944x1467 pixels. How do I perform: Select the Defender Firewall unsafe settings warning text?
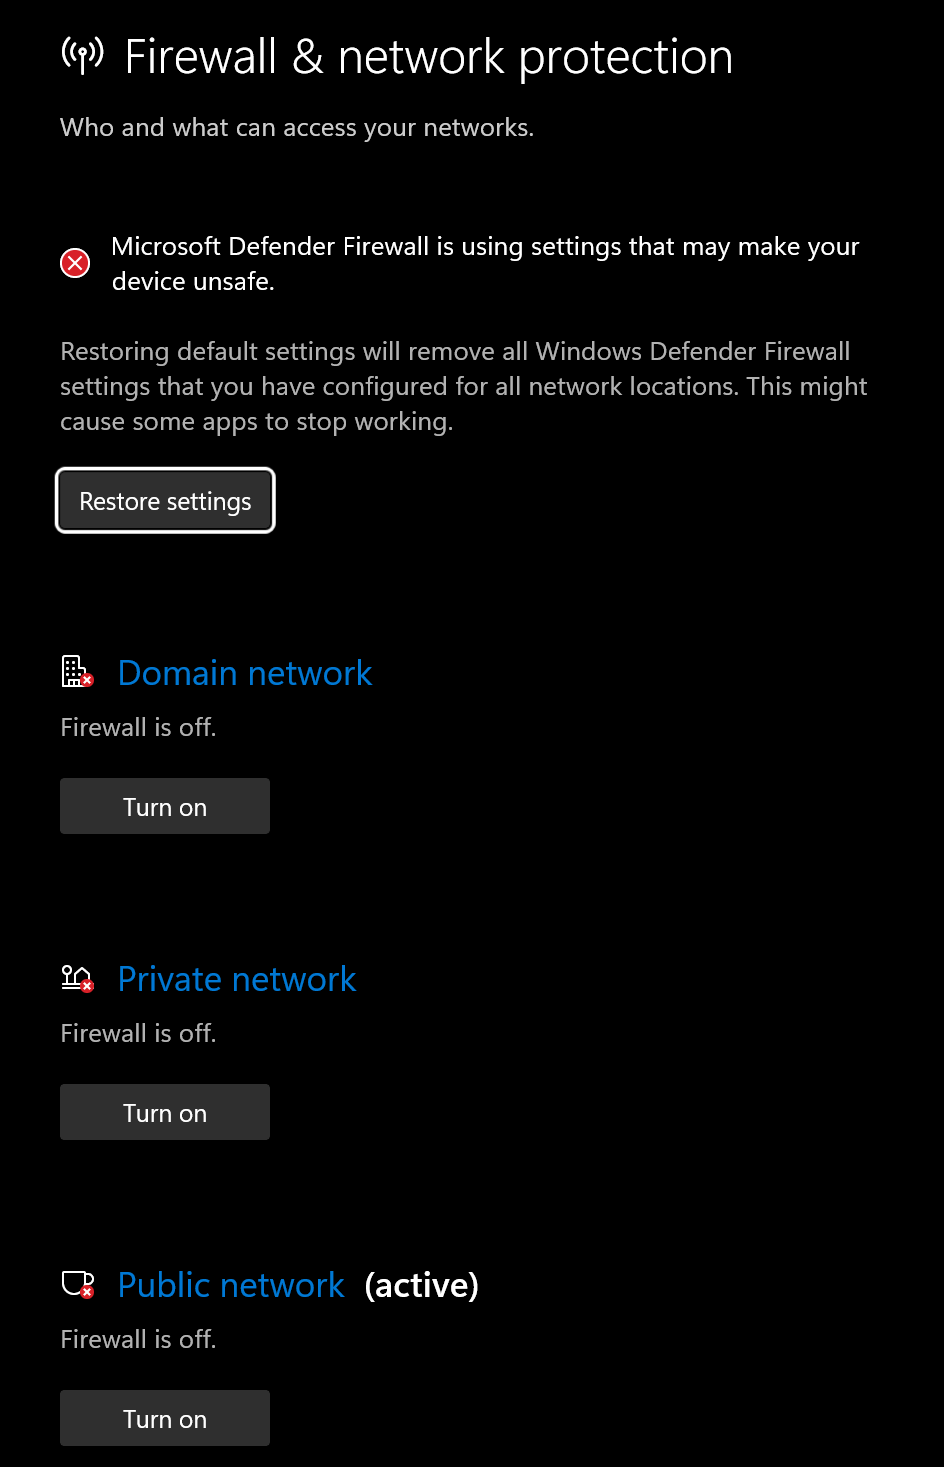click(x=485, y=264)
